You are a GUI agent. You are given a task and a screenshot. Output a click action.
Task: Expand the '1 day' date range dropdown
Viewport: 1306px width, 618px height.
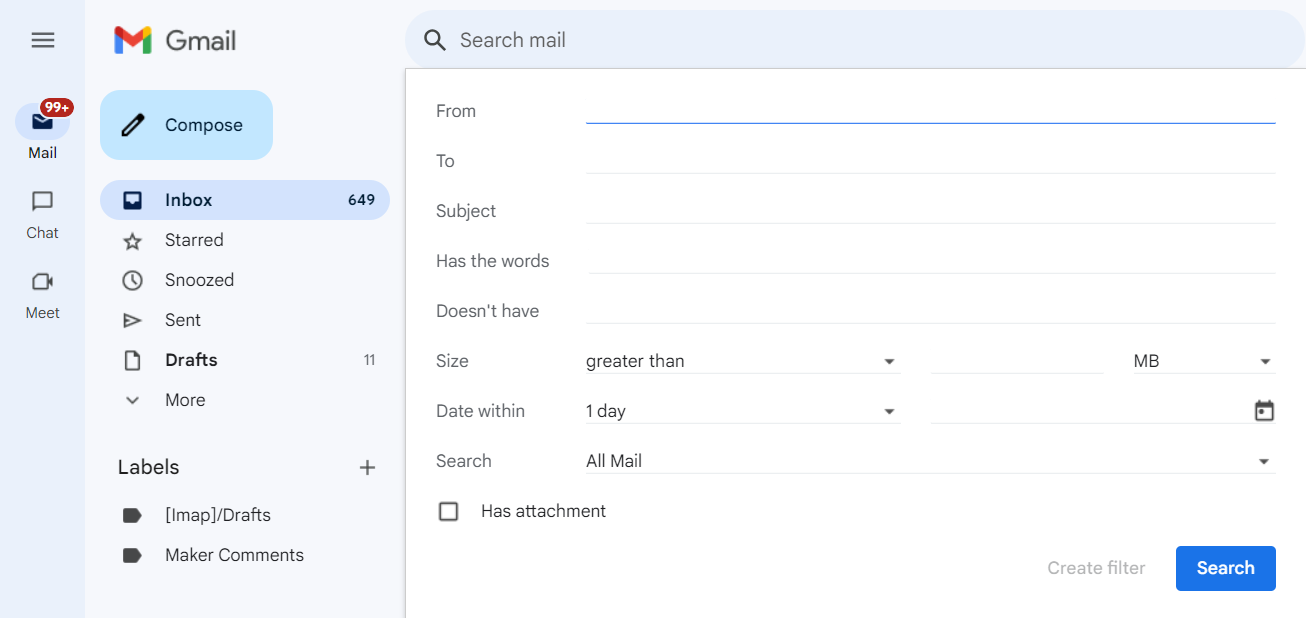pos(741,411)
